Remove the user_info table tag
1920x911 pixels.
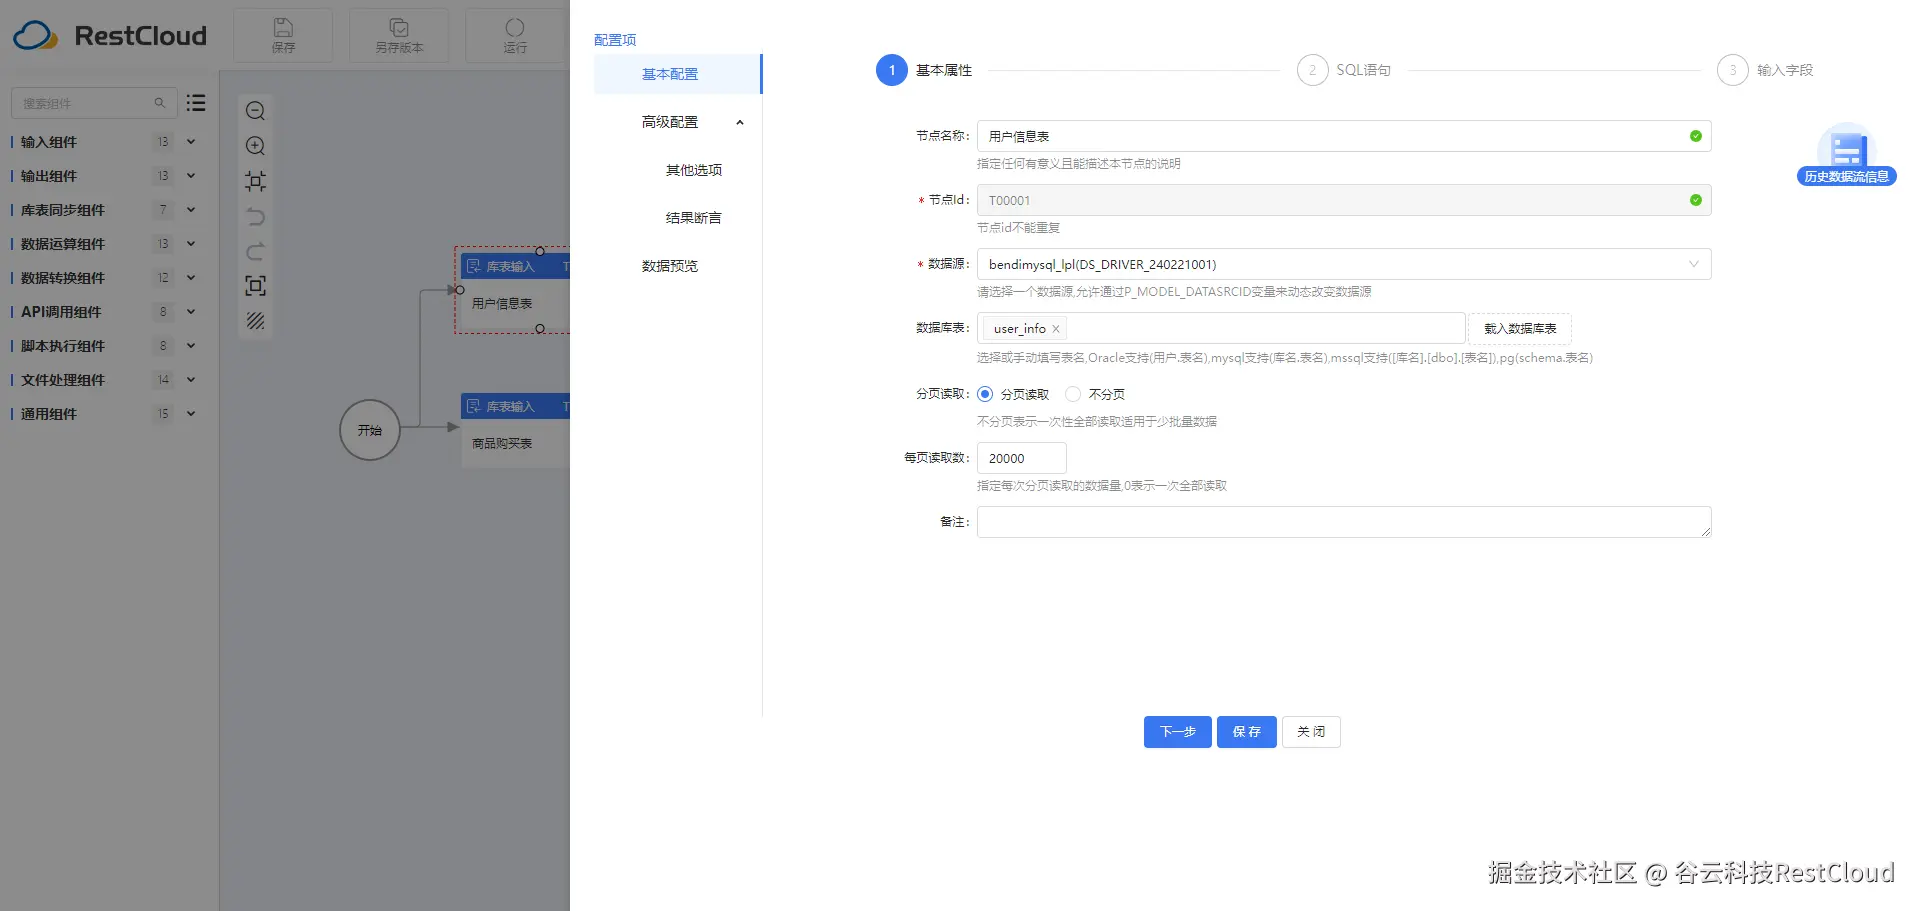click(x=1055, y=329)
